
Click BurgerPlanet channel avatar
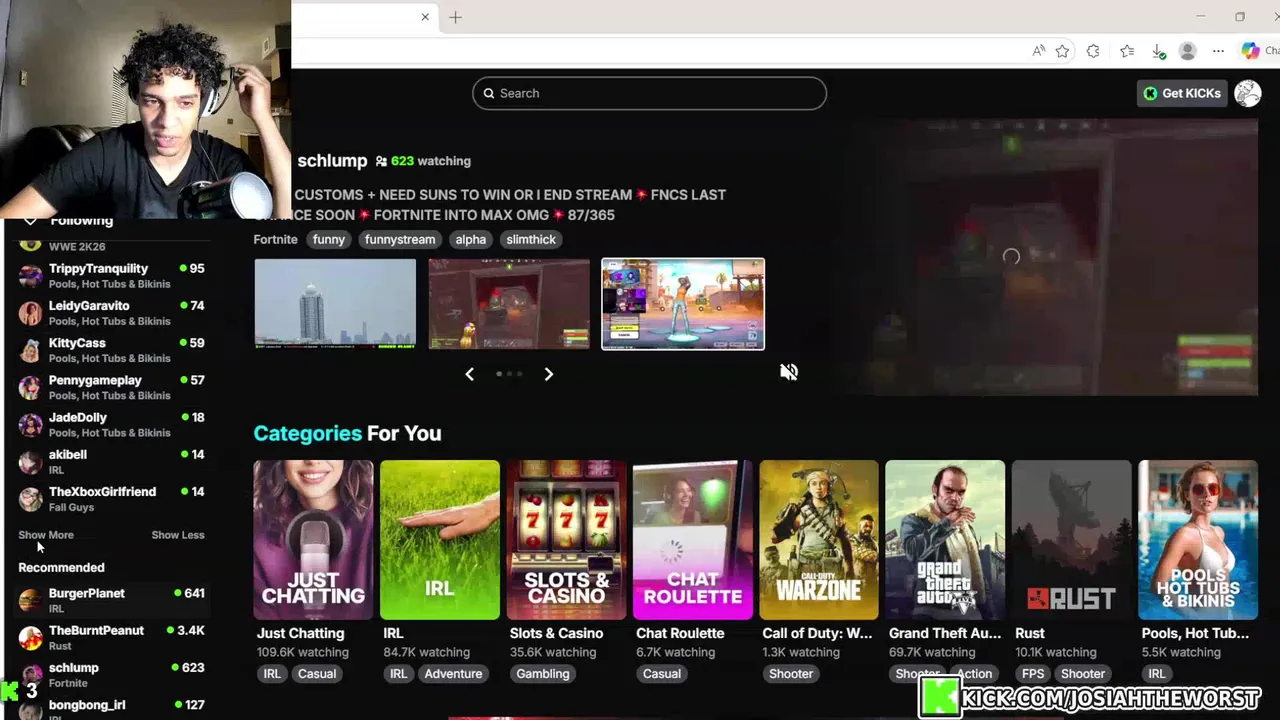tap(31, 600)
